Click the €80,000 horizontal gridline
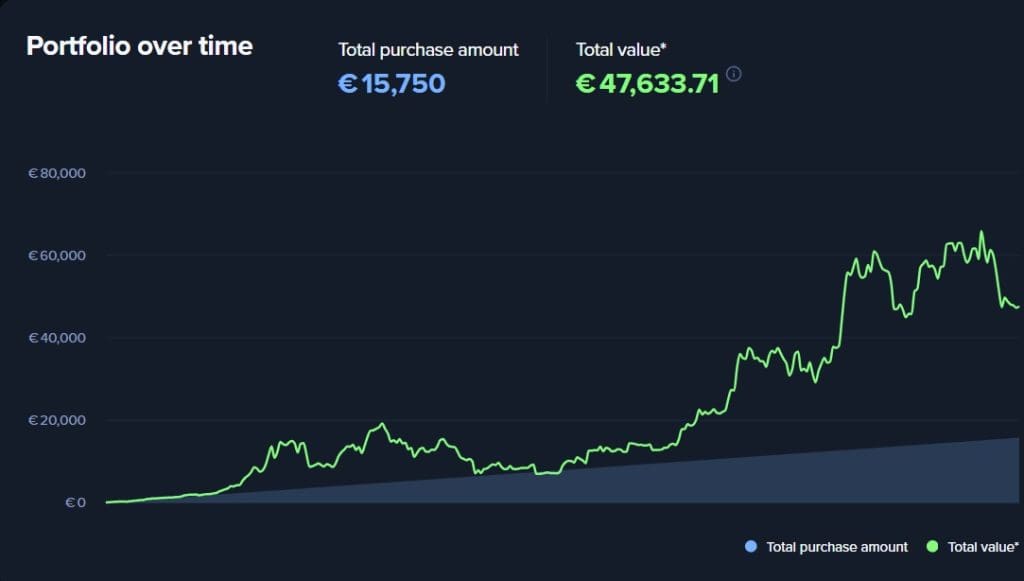 pos(500,173)
